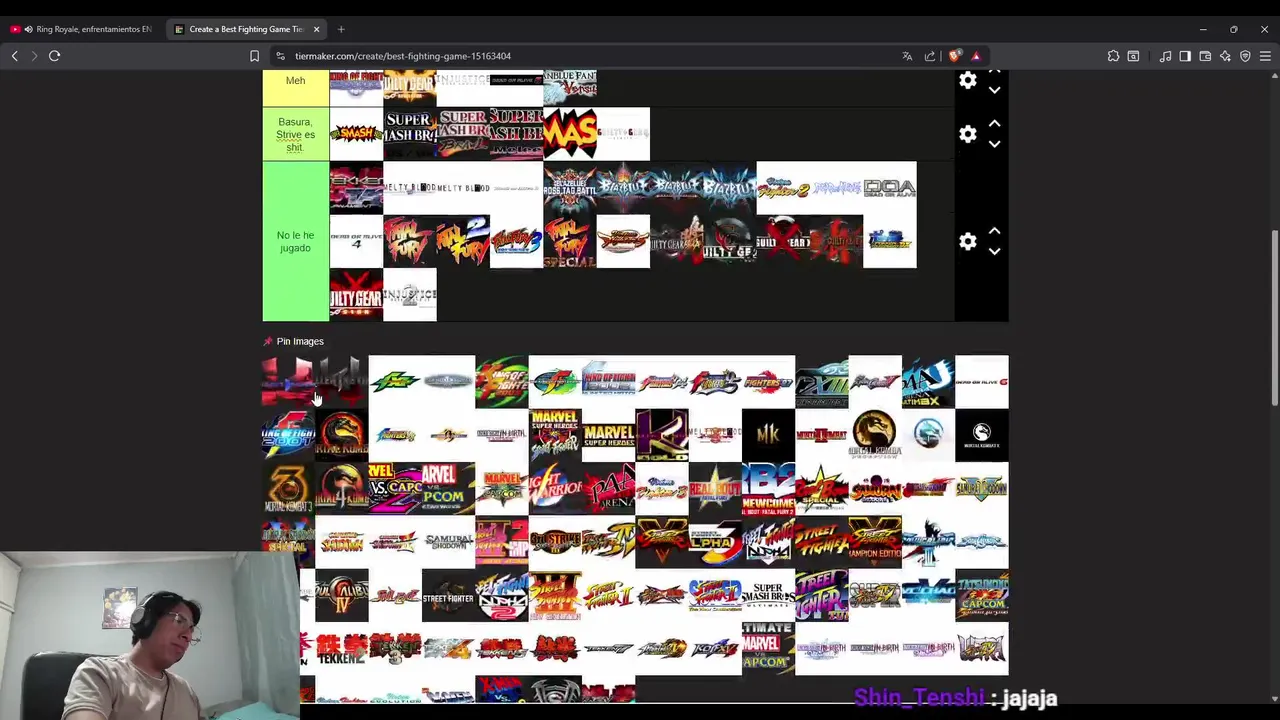Open media control music note icon
The width and height of the screenshot is (1280, 720).
[1165, 56]
